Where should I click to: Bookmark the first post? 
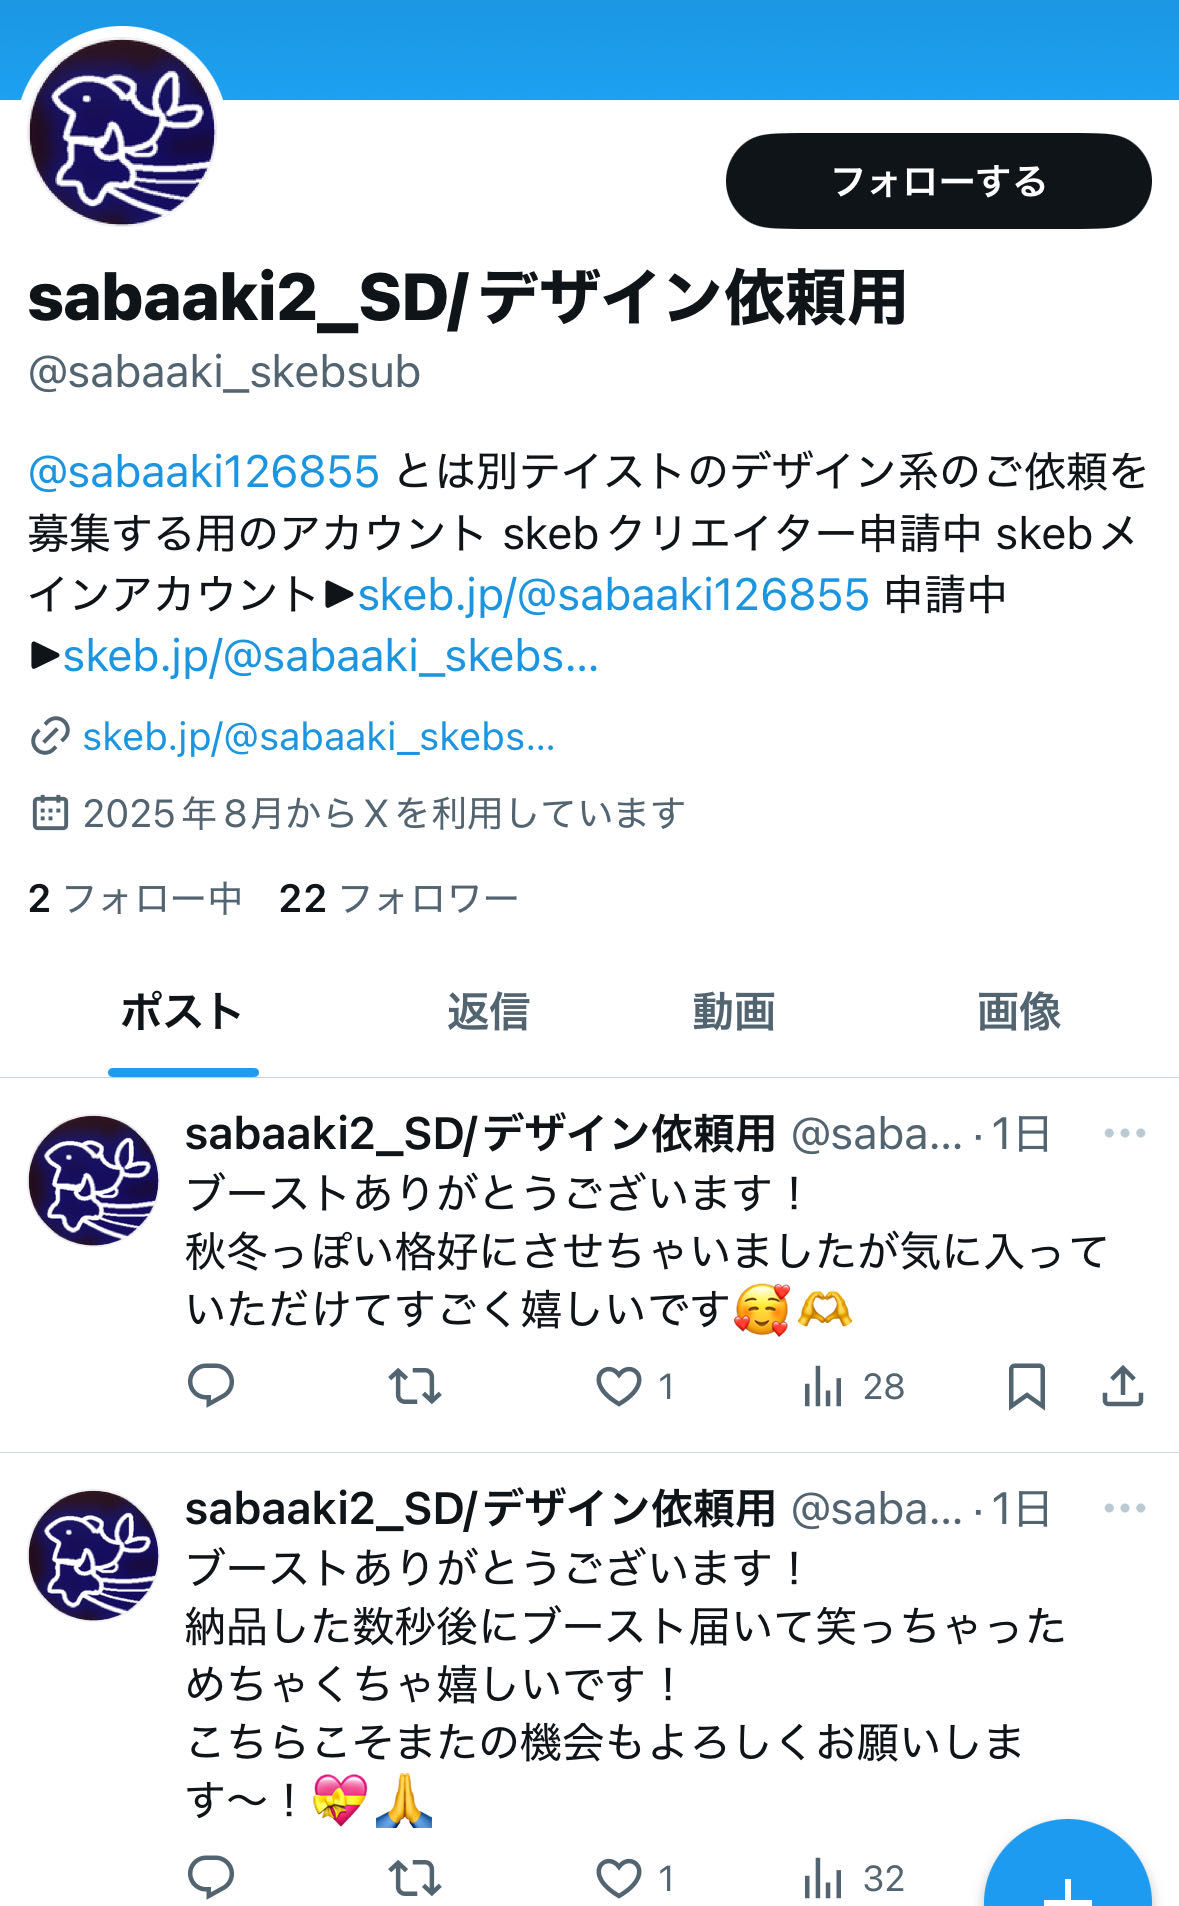pyautogui.click(x=1026, y=1386)
